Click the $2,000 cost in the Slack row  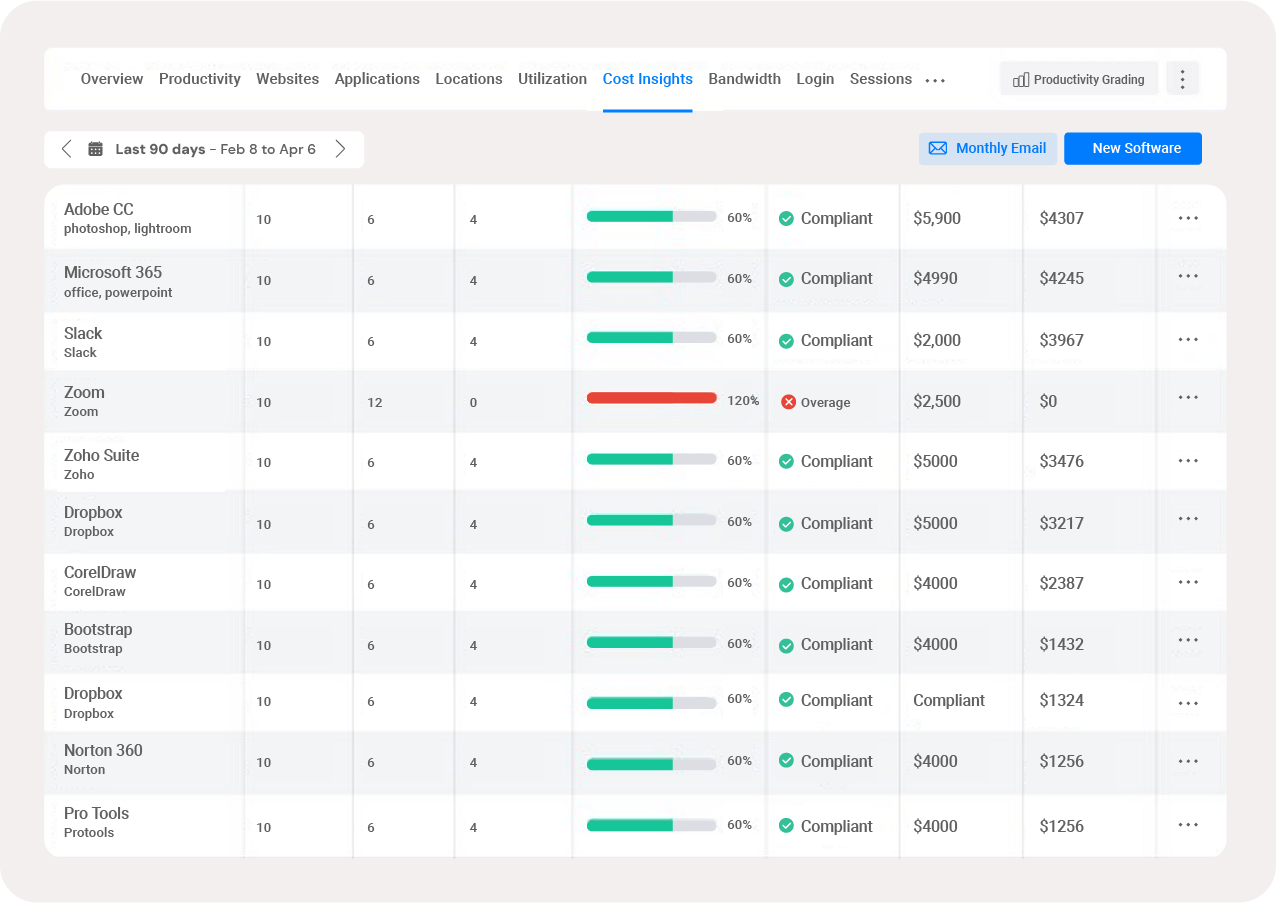(937, 340)
